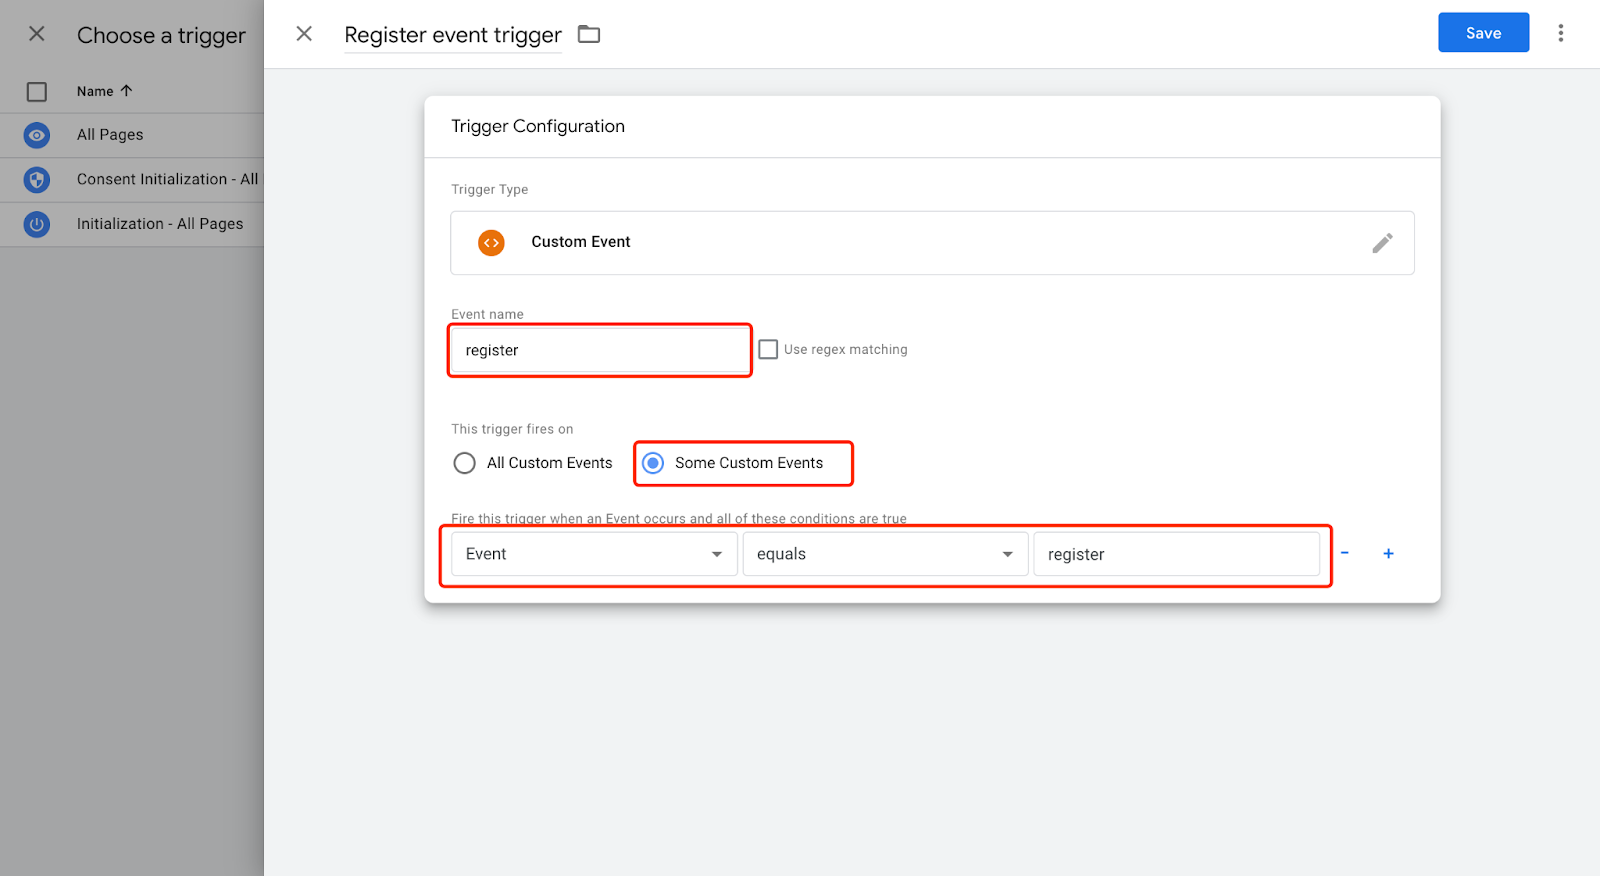Image resolution: width=1600 pixels, height=876 pixels.
Task: Close the Register event trigger panel
Action: click(x=304, y=34)
